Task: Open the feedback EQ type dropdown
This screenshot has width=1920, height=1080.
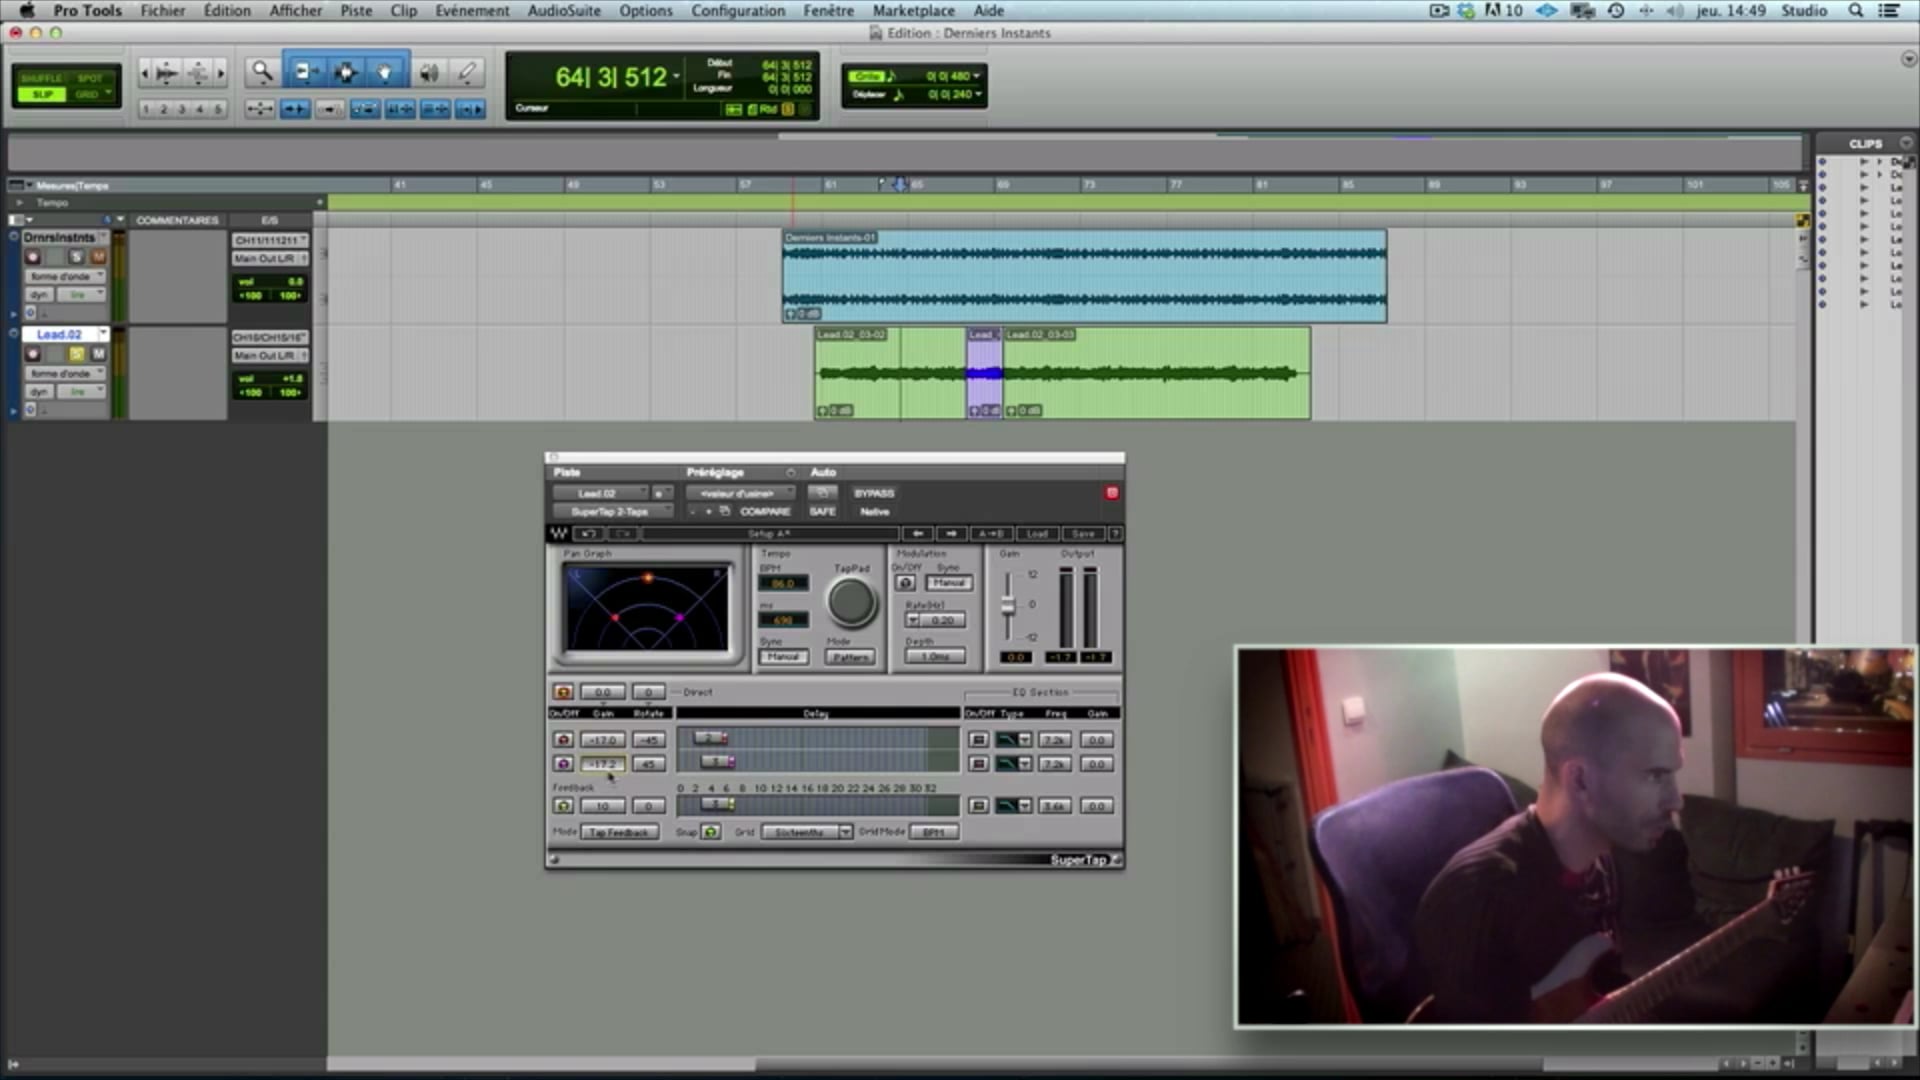Action: coord(1014,806)
